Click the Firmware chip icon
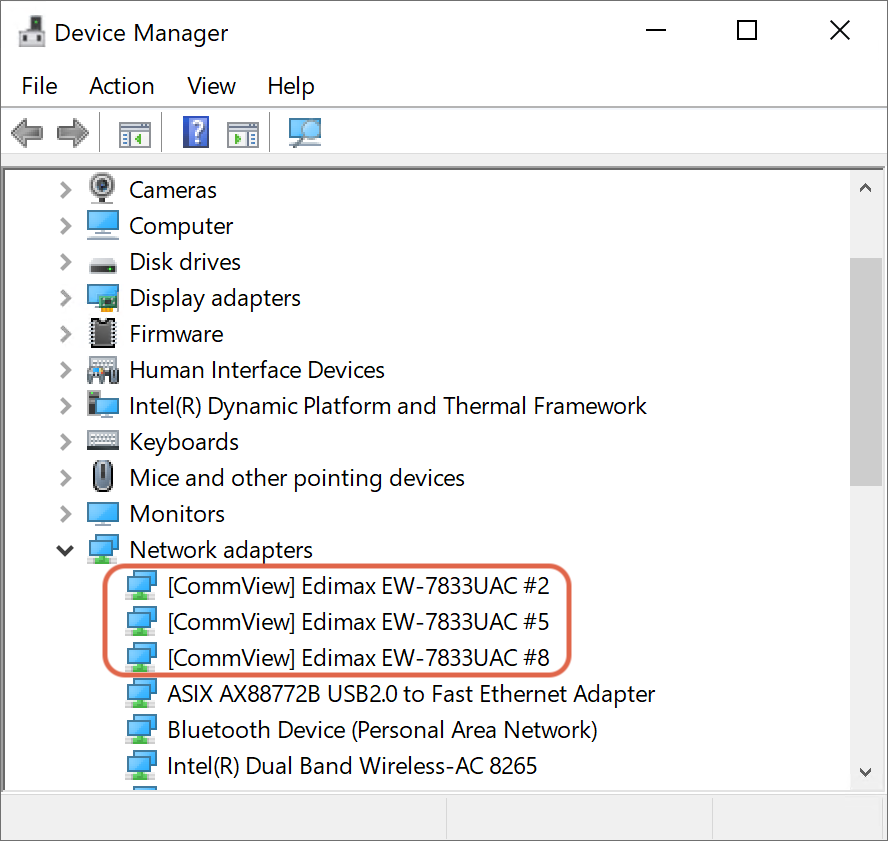This screenshot has height=841, width=888. (103, 333)
